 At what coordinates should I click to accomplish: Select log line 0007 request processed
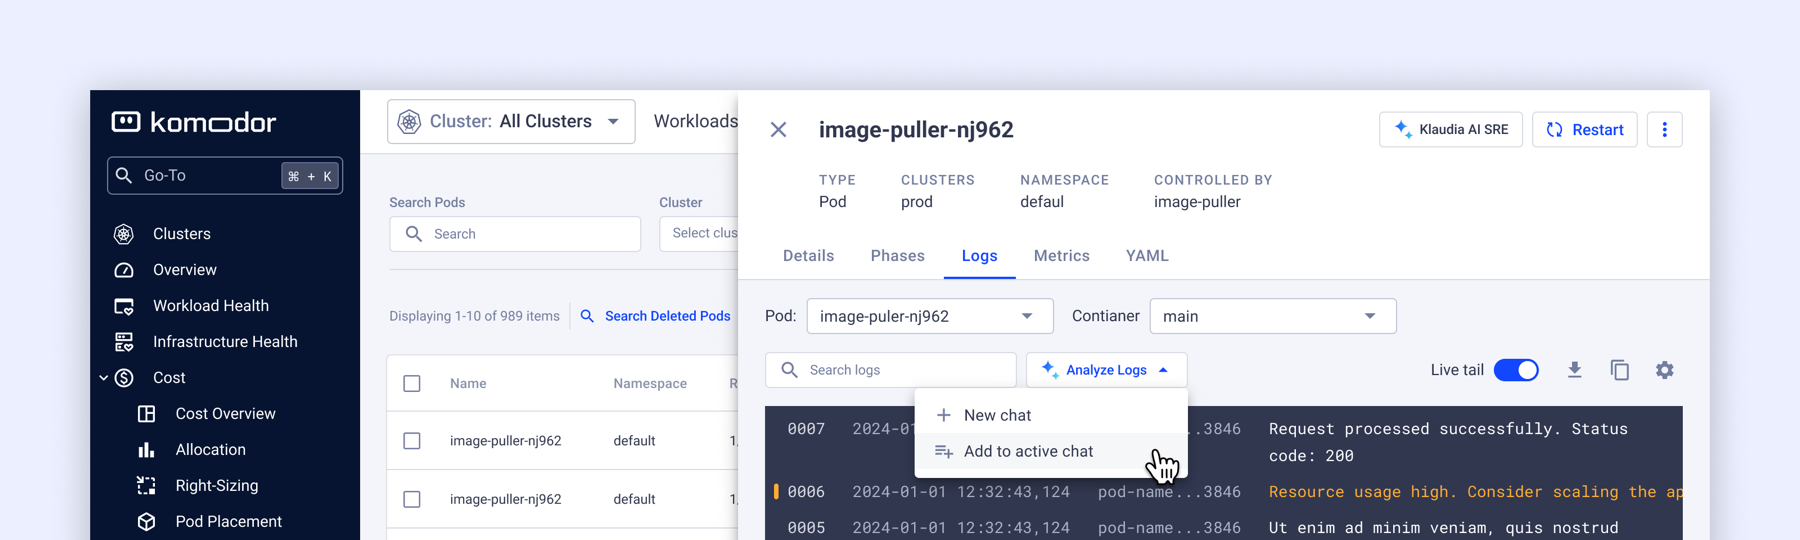pyautogui.click(x=1224, y=442)
